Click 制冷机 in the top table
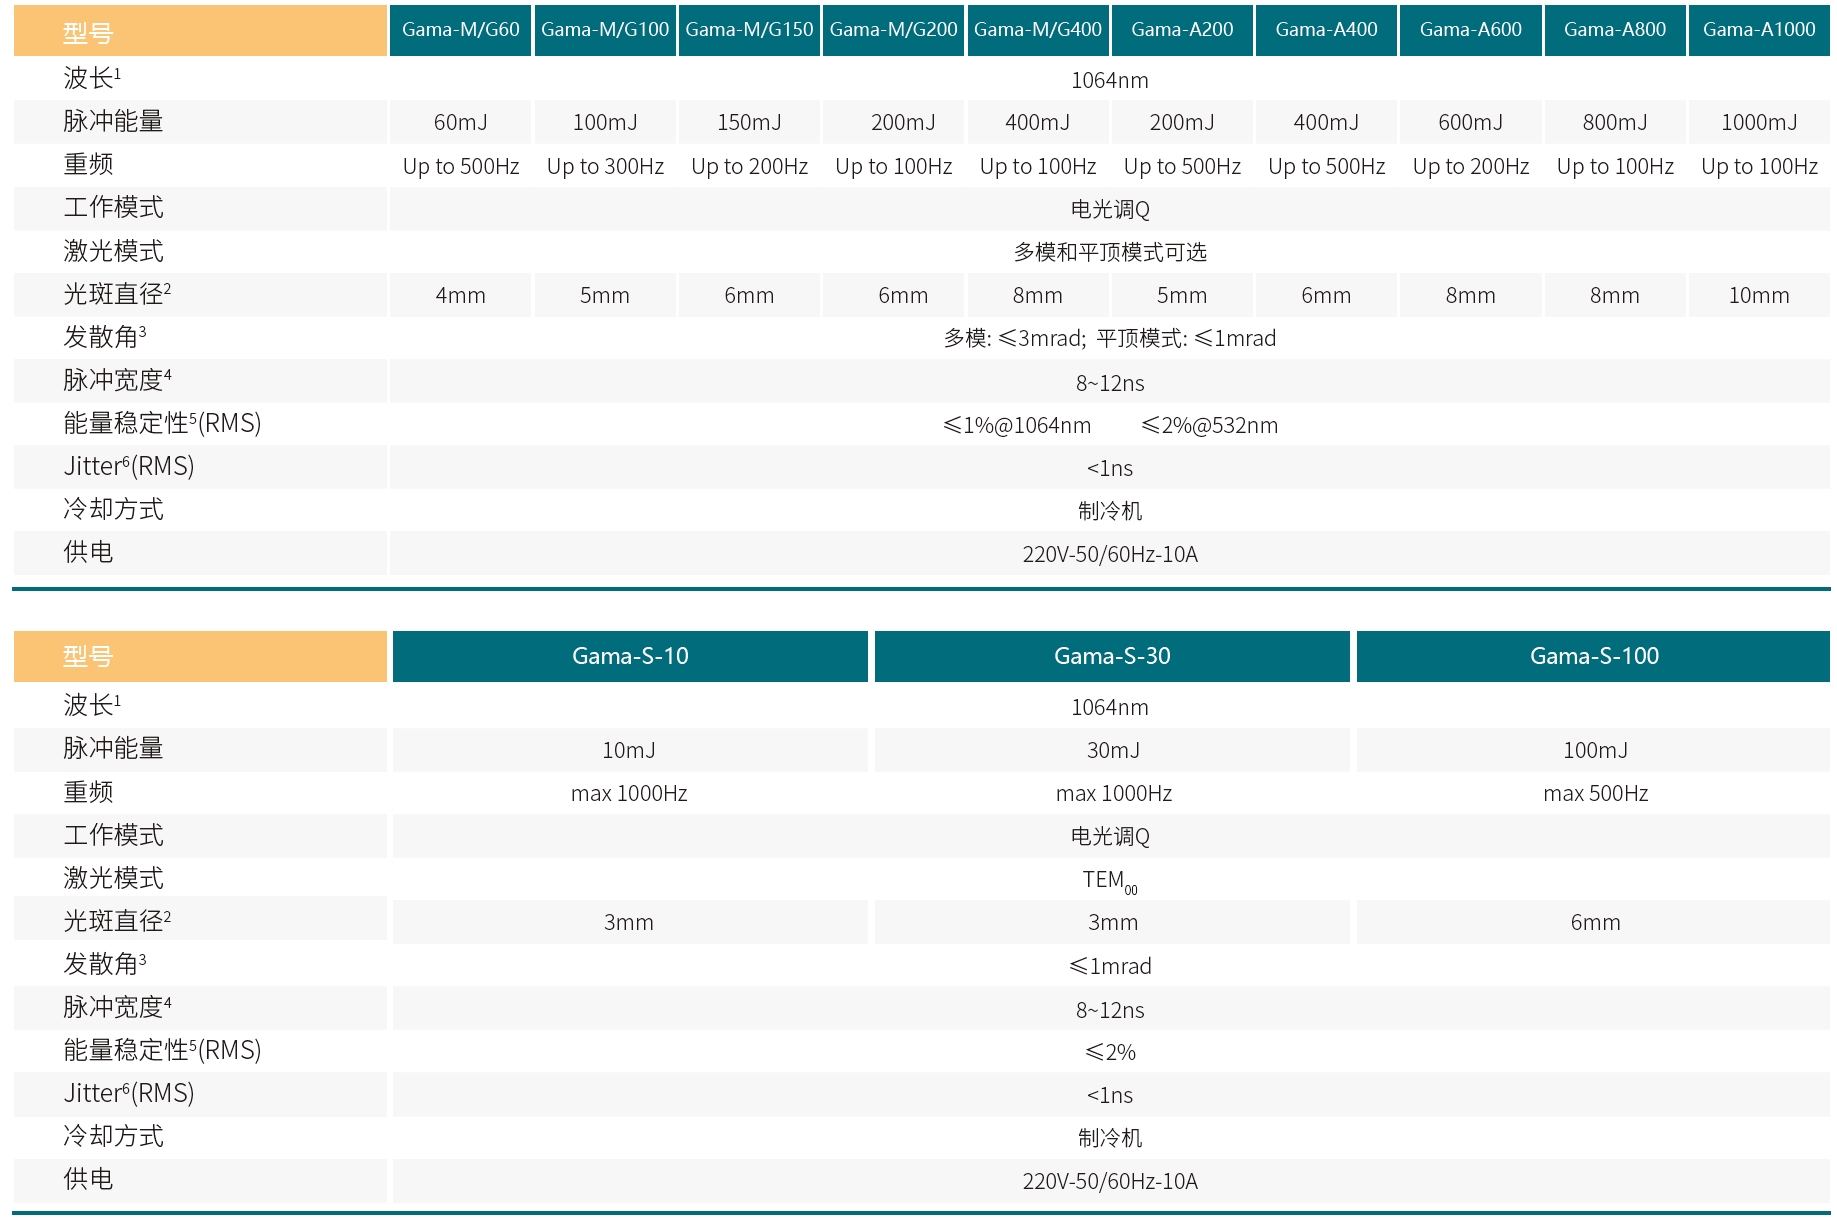Viewport: 1837px width, 1227px height. (x=1110, y=511)
